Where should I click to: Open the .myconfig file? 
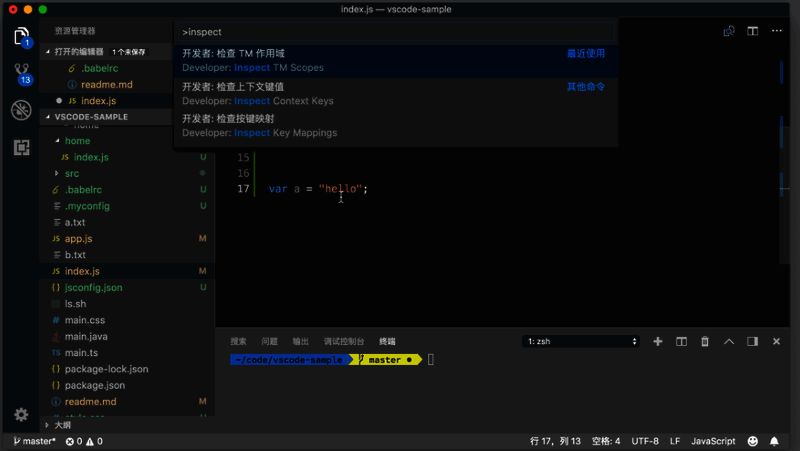87,206
